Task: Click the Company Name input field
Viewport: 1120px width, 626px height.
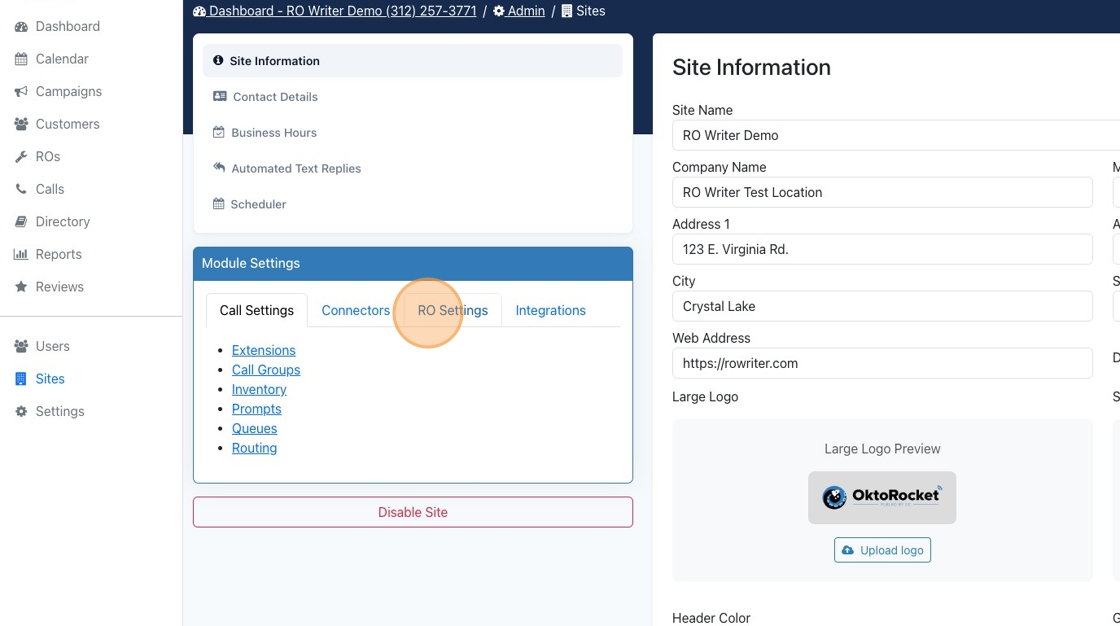Action: 882,192
